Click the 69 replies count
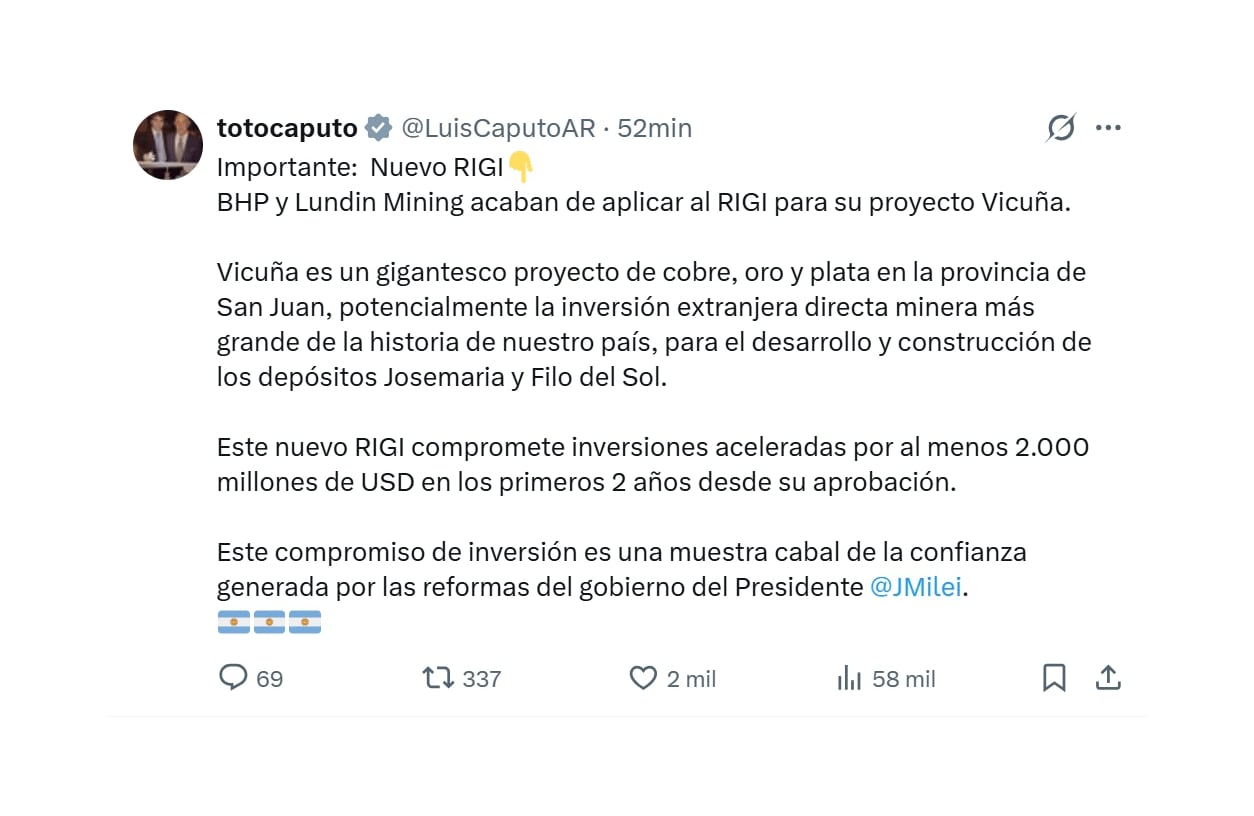Image resolution: width=1254 pixels, height=816 pixels. 268,678
